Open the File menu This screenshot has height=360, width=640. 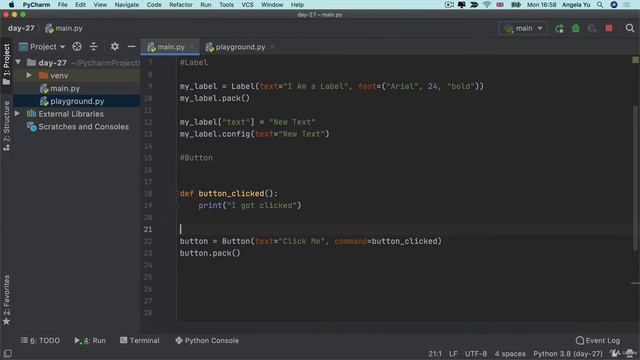click(62, 5)
